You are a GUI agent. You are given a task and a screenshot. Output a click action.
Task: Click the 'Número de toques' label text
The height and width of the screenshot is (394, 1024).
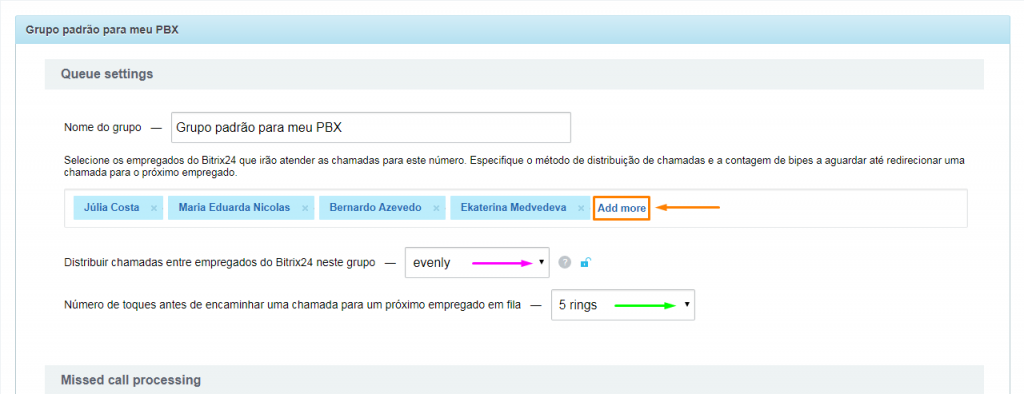tap(293, 305)
